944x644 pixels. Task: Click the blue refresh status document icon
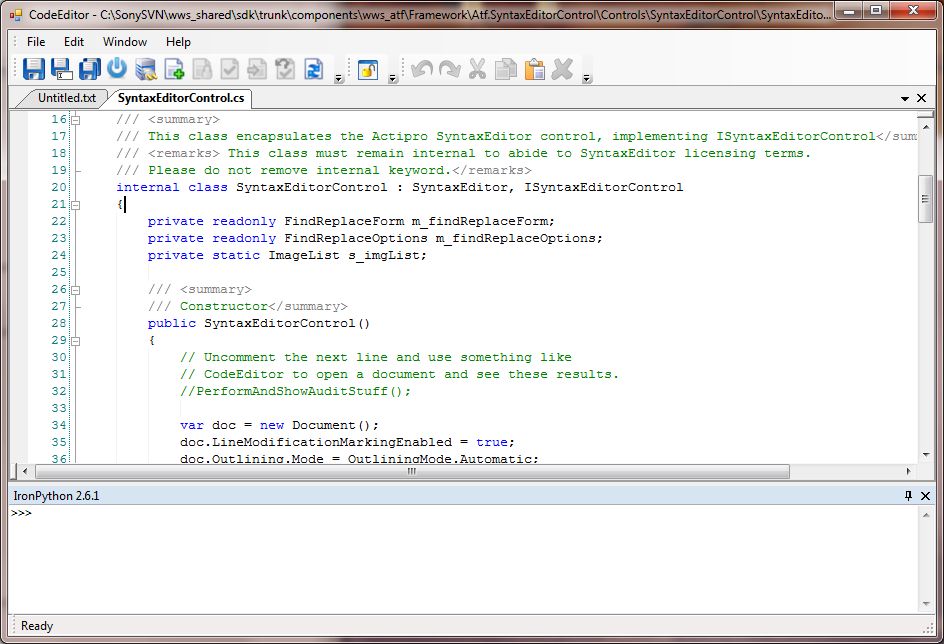click(314, 69)
